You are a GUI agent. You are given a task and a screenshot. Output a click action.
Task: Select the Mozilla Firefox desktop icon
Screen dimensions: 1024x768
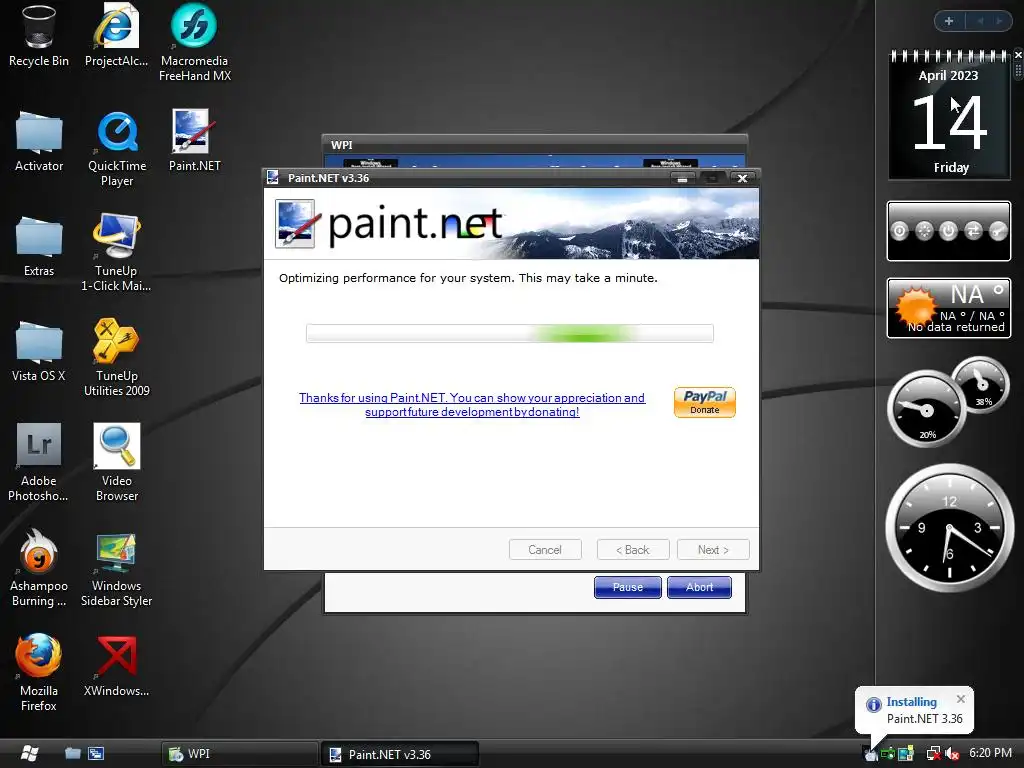(x=39, y=673)
